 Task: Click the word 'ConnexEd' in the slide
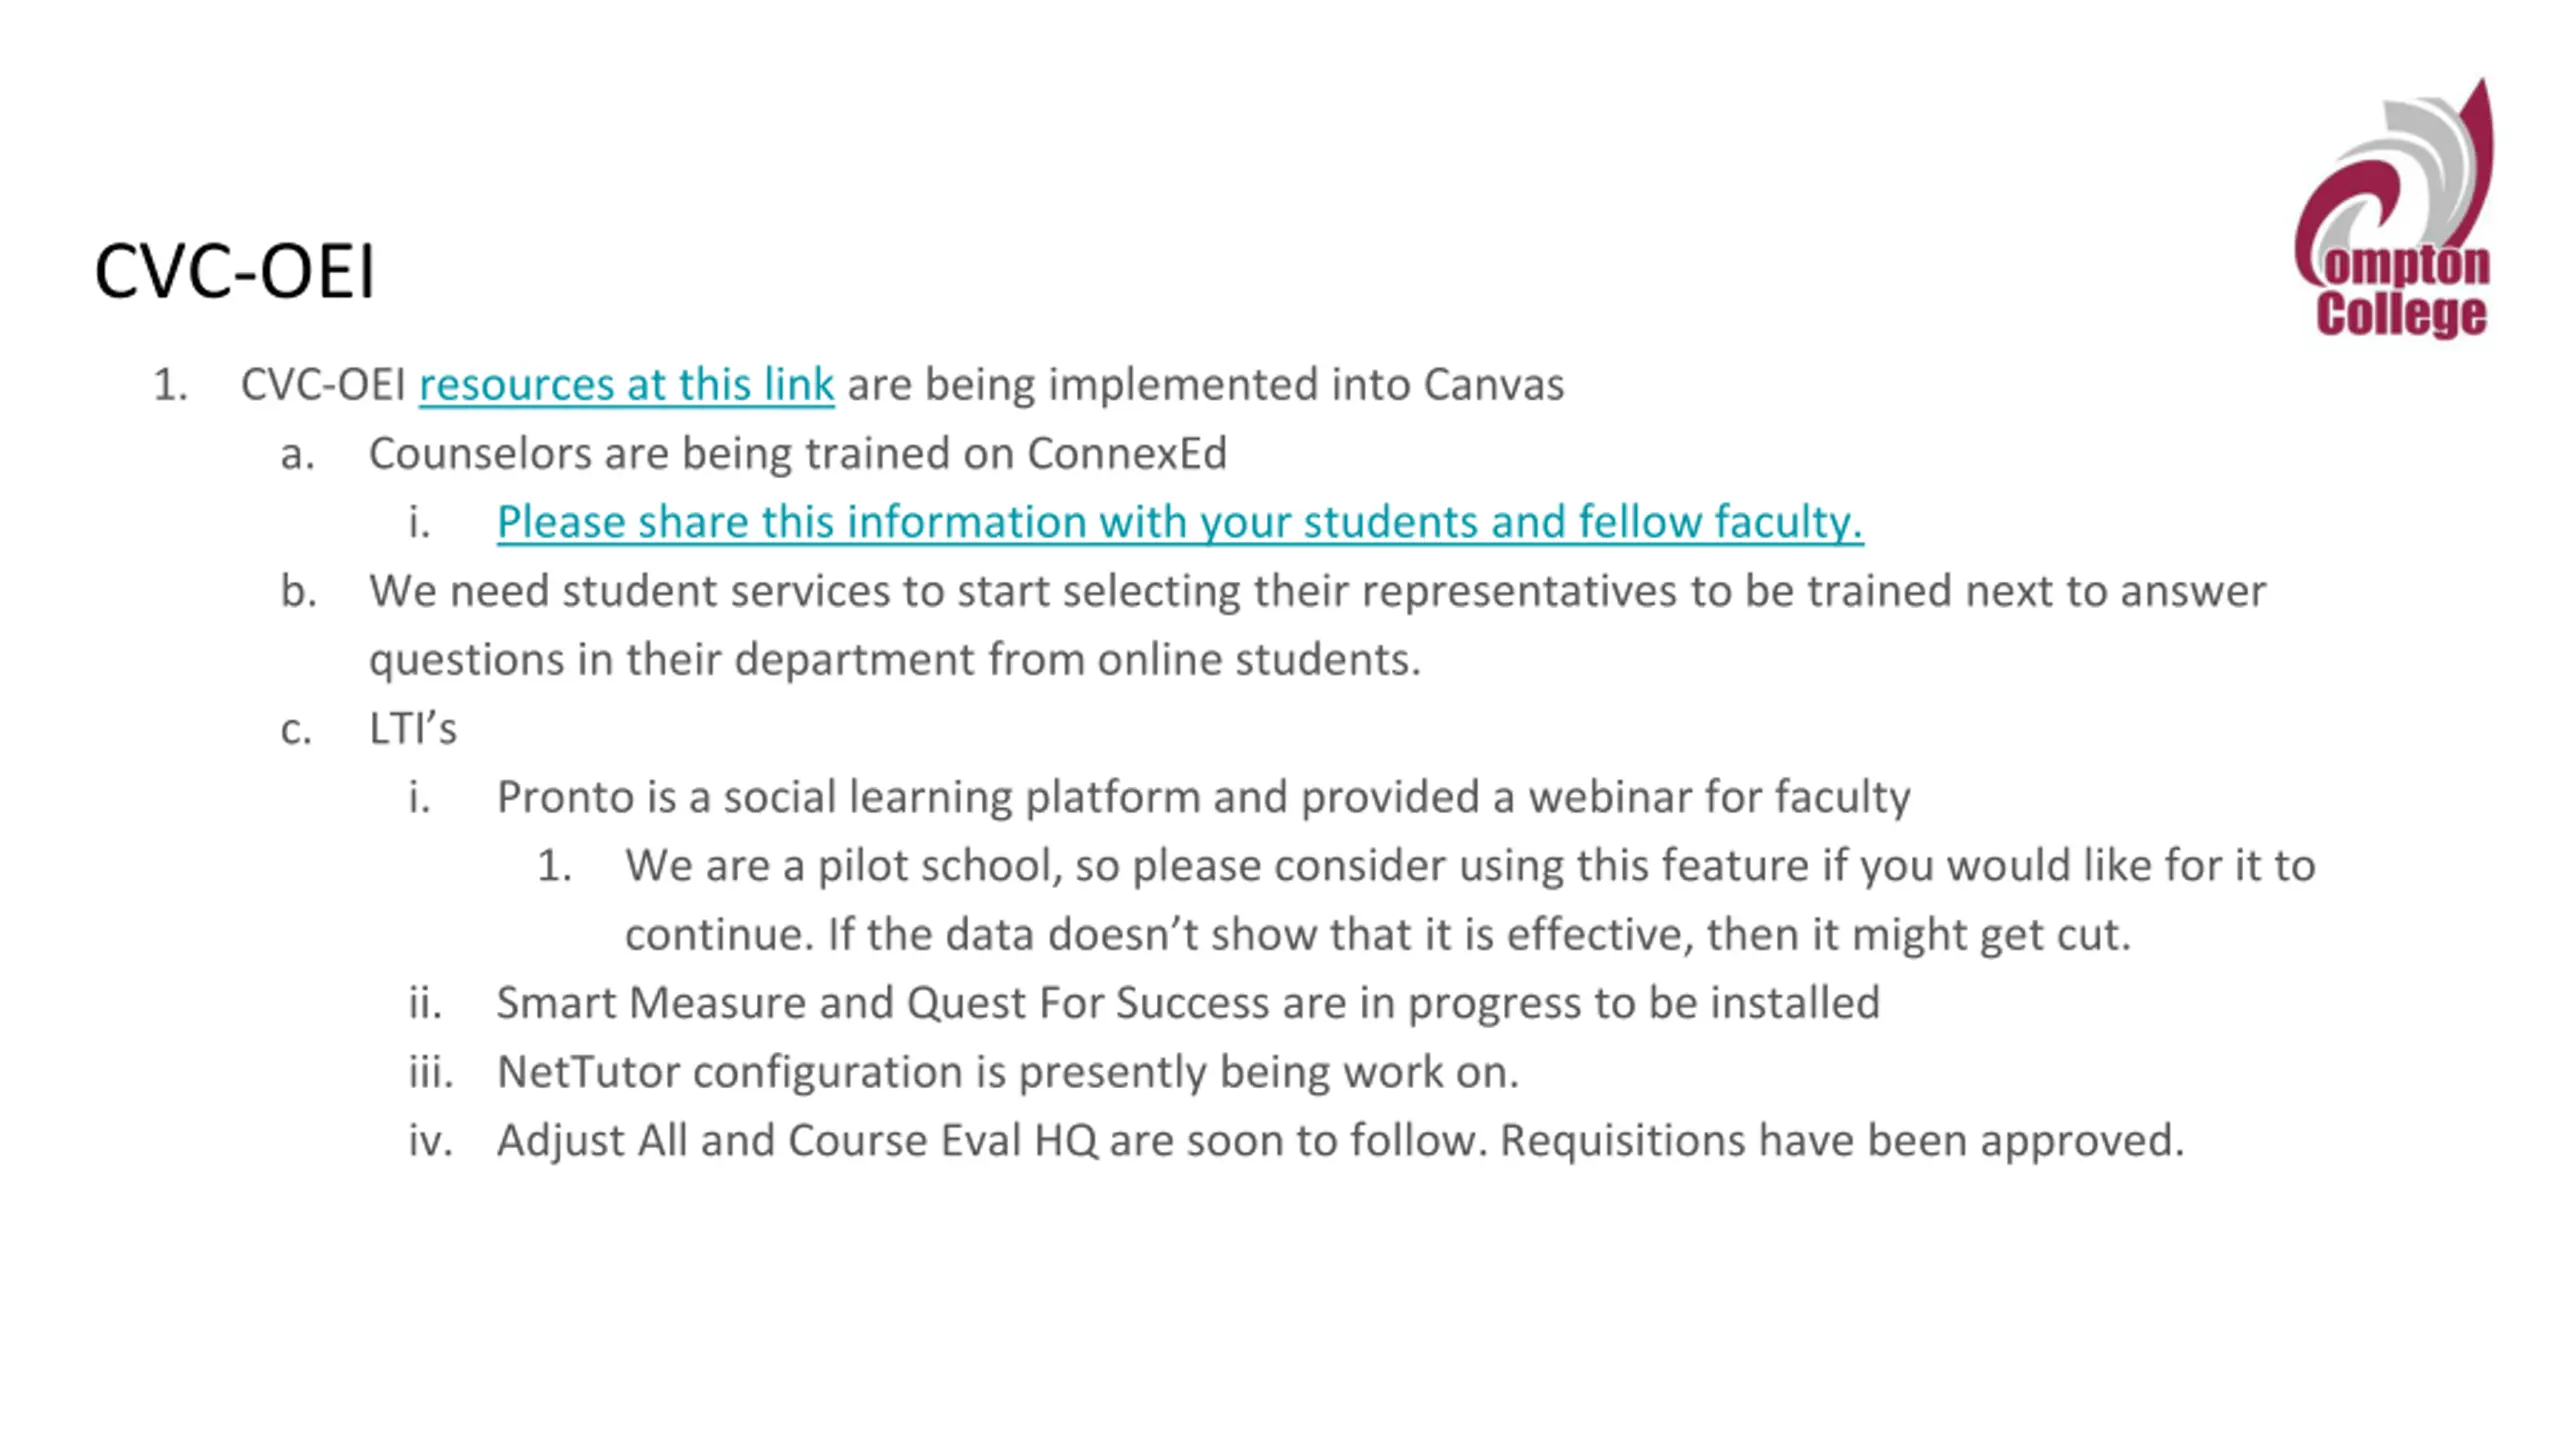(x=1127, y=454)
